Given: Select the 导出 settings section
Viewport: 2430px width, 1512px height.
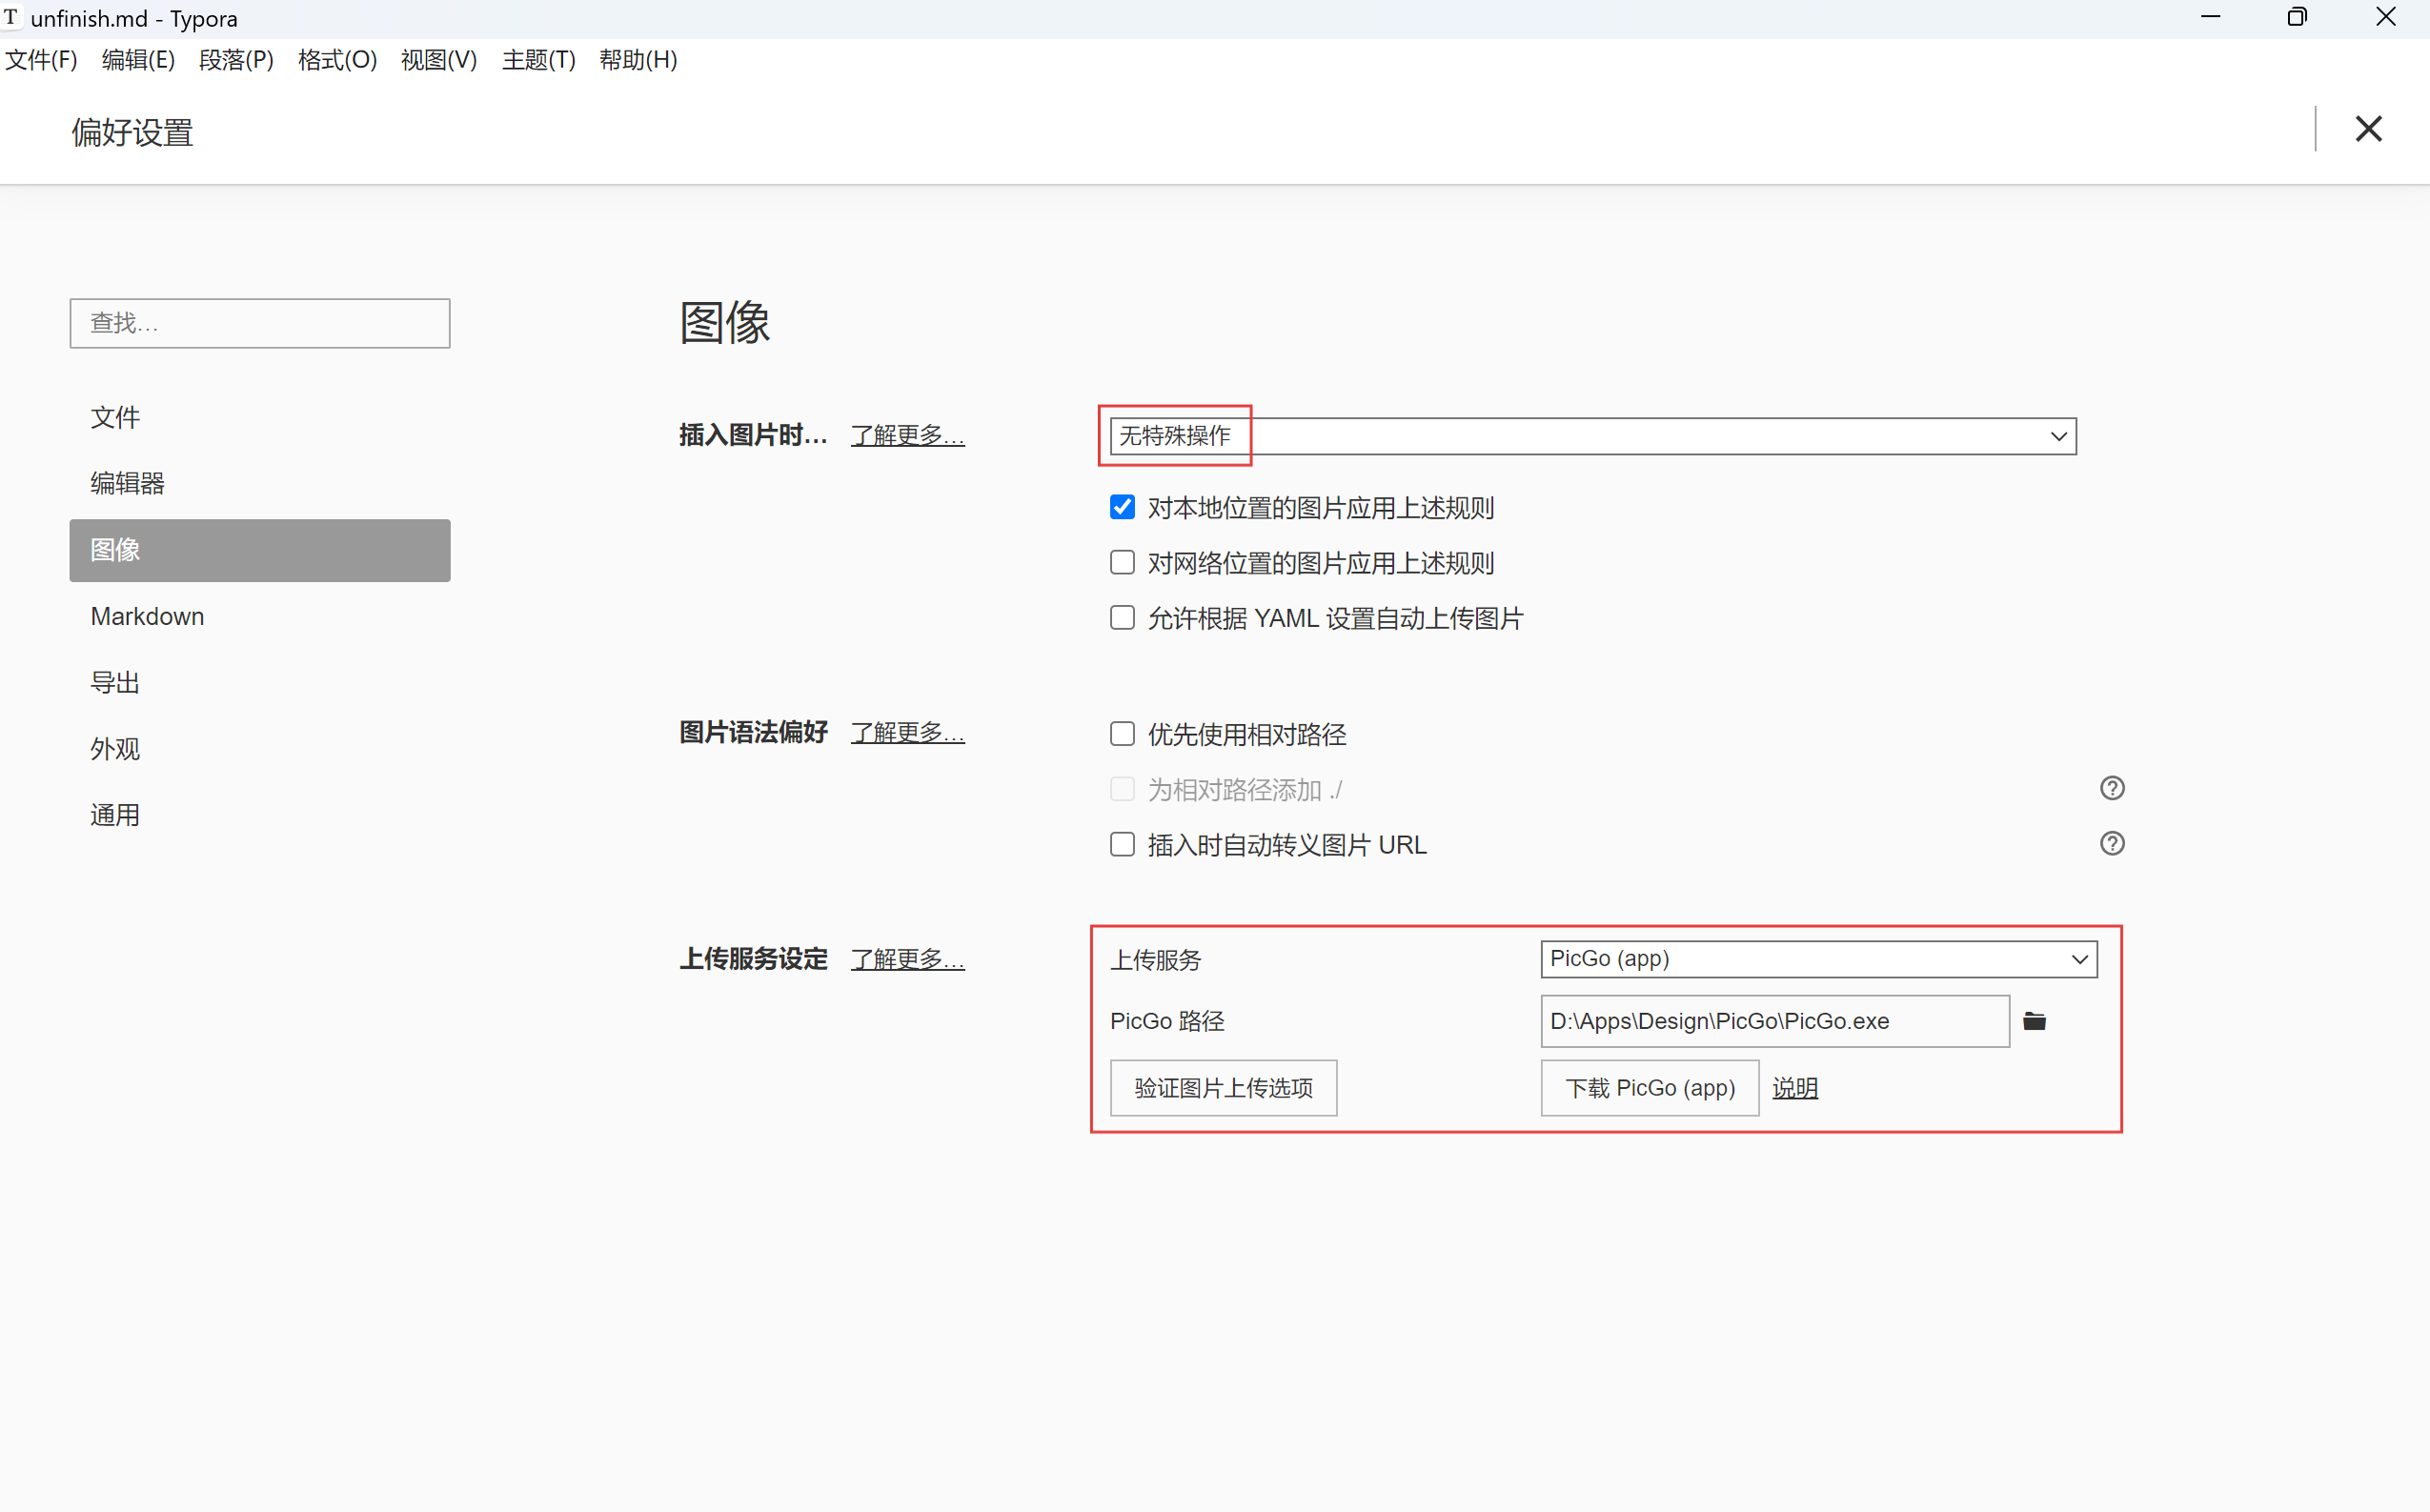Looking at the screenshot, I should point(115,682).
